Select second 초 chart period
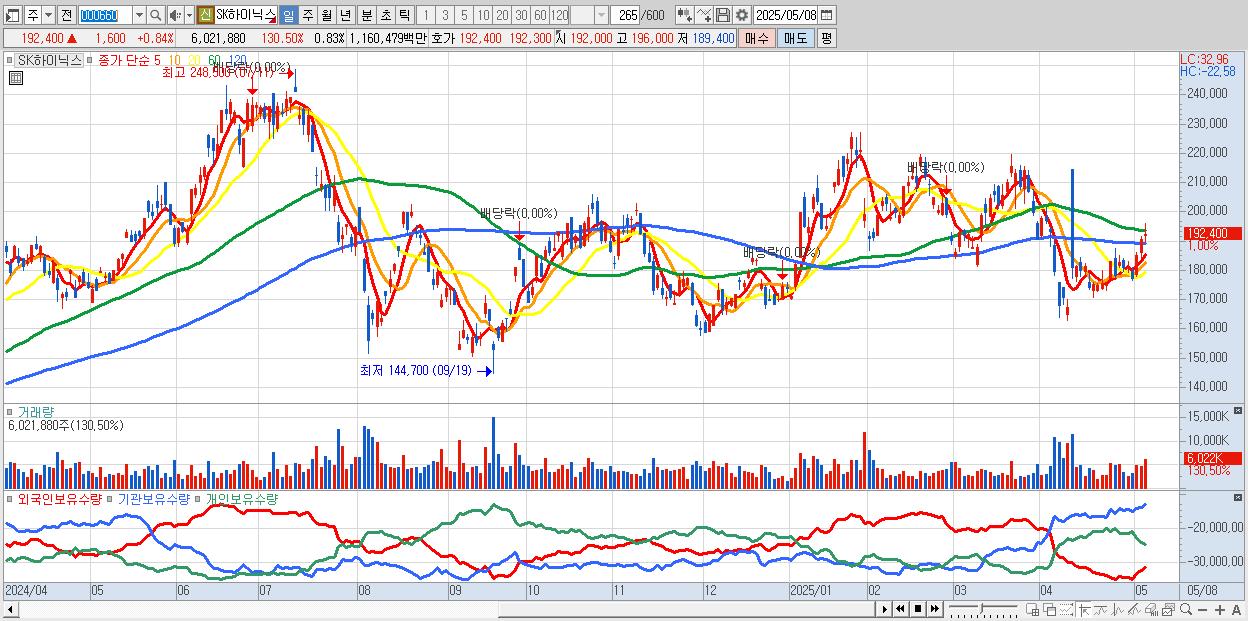The height and width of the screenshot is (621, 1248). point(385,15)
